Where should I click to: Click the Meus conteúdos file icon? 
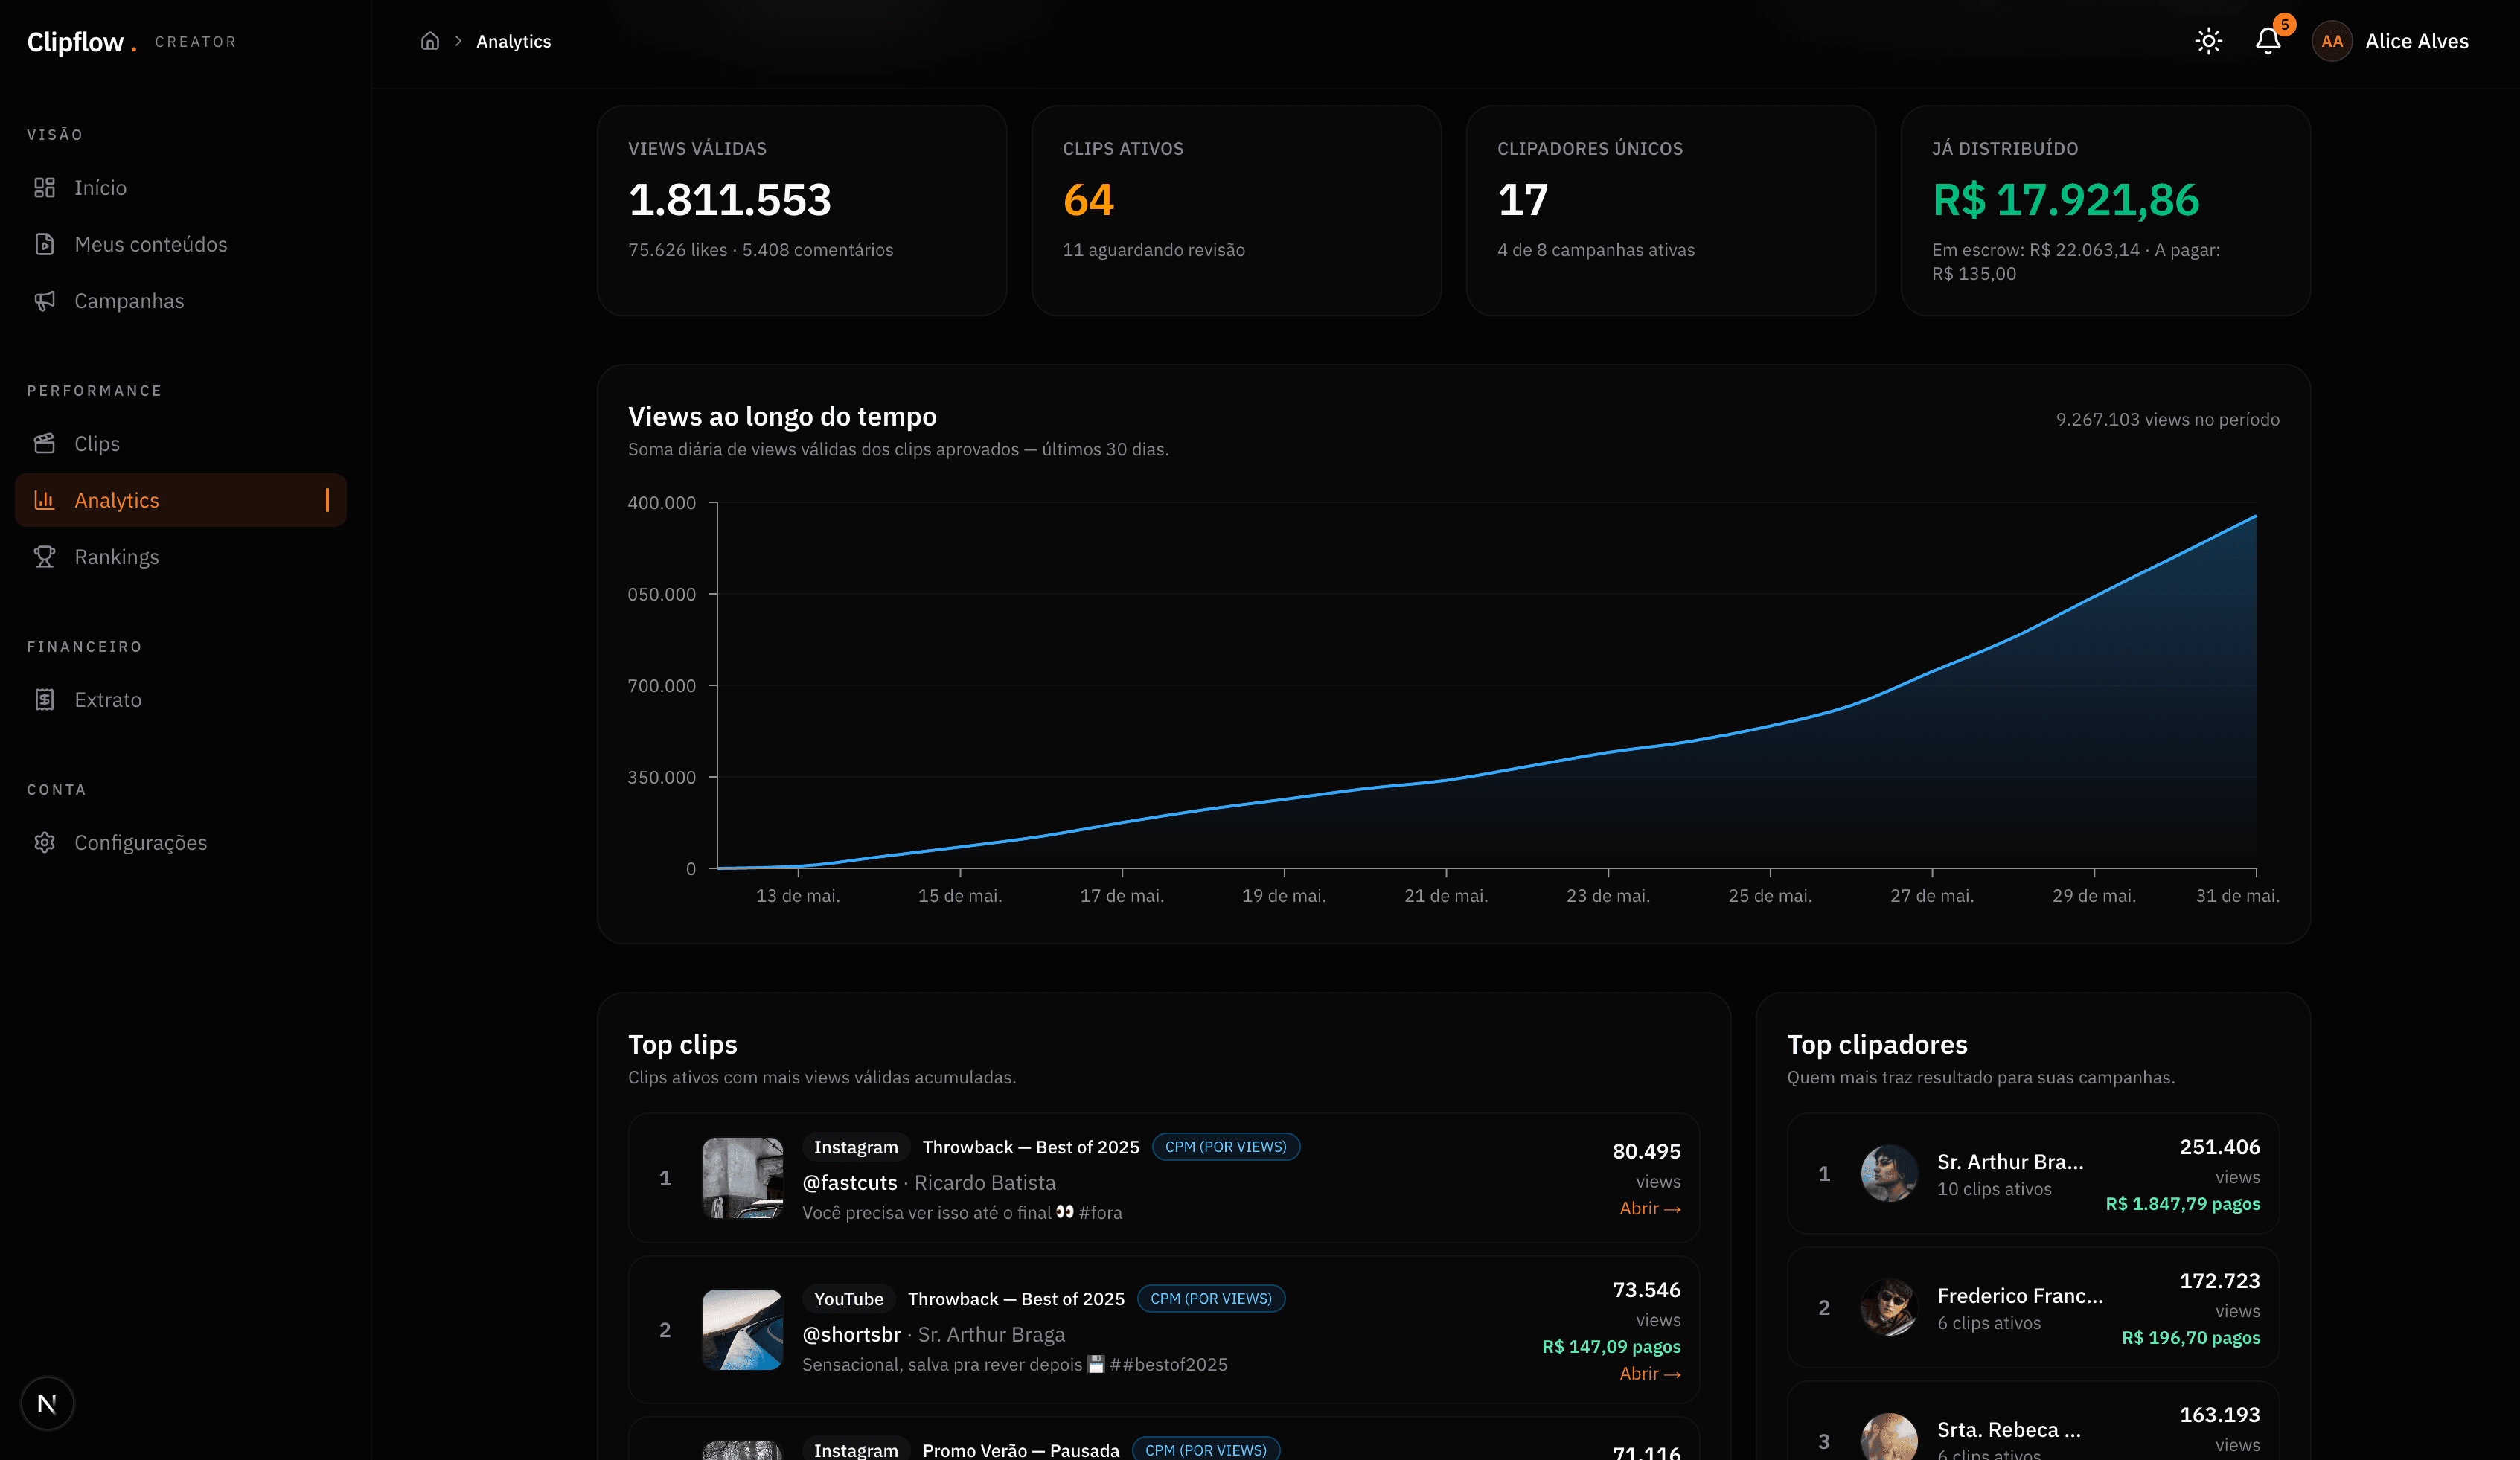click(44, 244)
